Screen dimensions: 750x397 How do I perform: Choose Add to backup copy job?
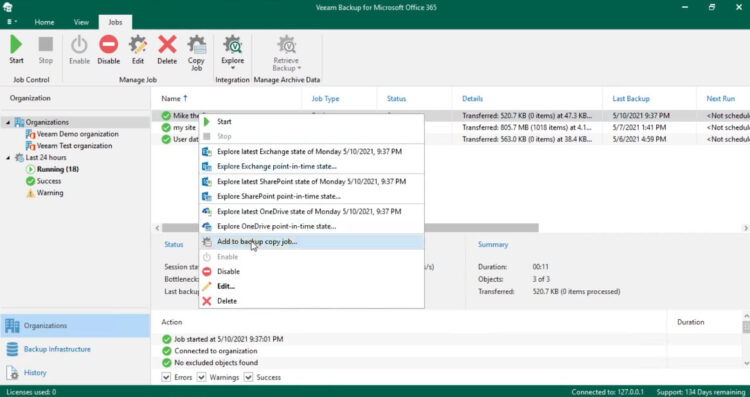click(311, 242)
